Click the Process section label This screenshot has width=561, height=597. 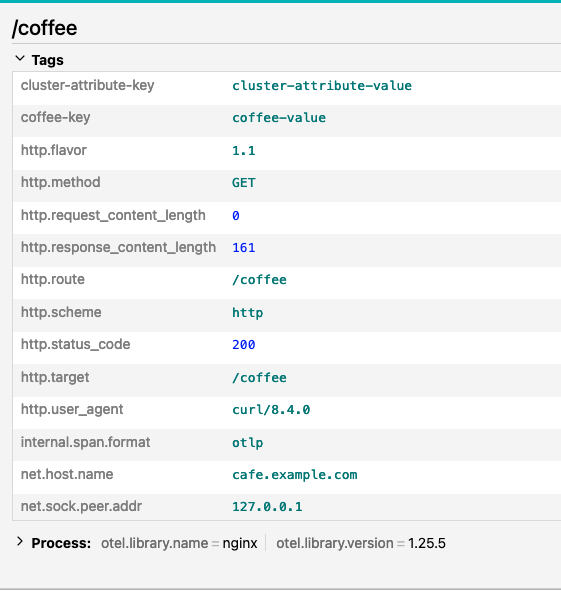61,543
